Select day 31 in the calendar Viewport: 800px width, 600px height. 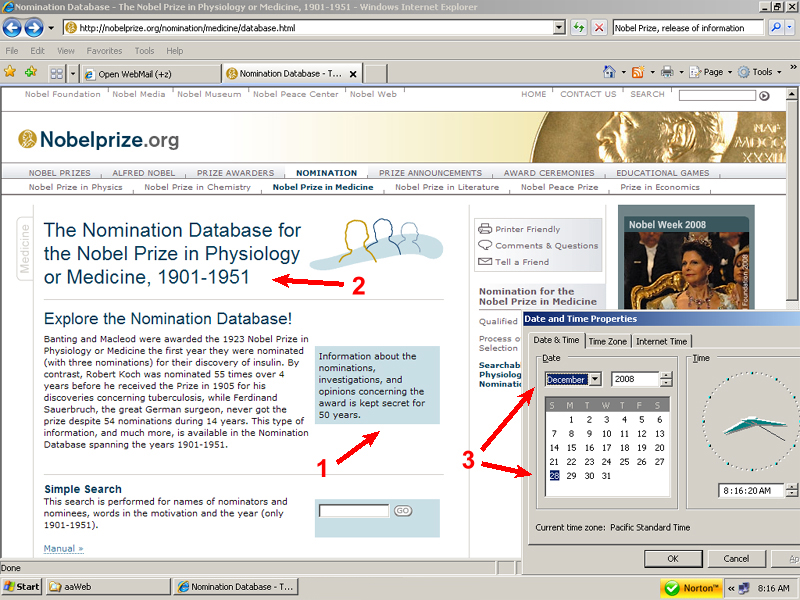[x=606, y=476]
